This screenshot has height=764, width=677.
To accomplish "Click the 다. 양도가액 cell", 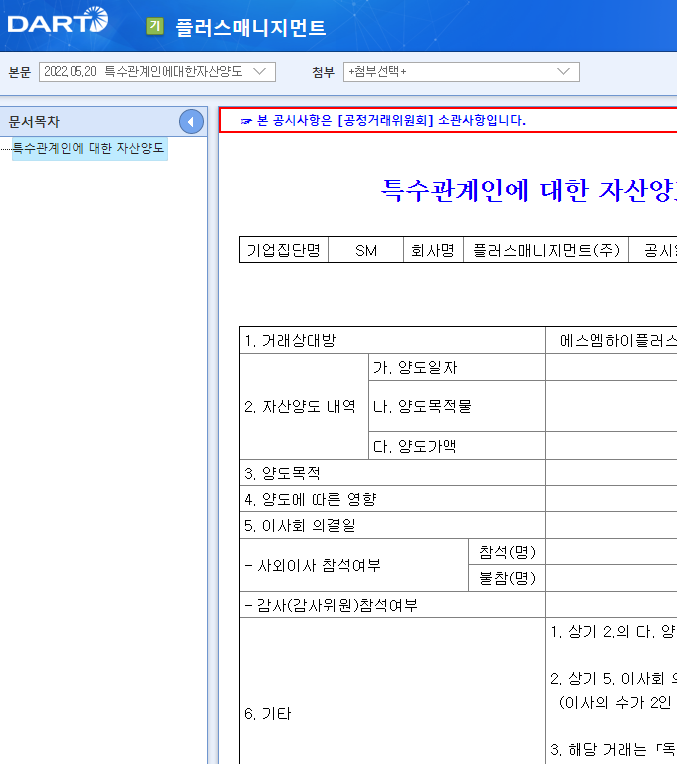I will click(457, 446).
